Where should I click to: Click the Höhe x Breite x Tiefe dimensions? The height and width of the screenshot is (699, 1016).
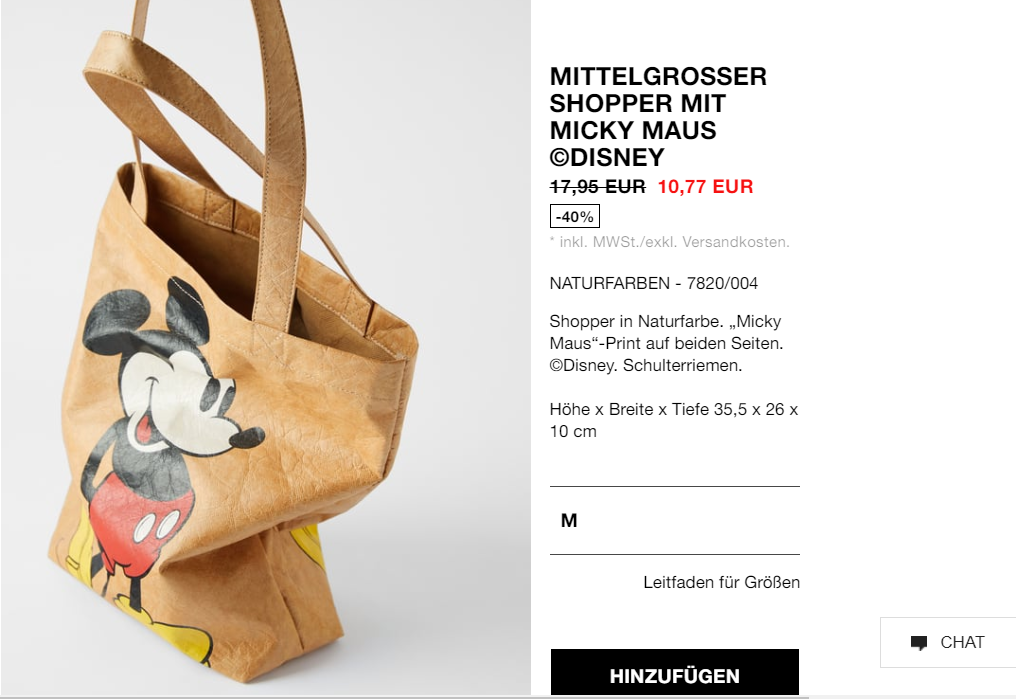(673, 420)
